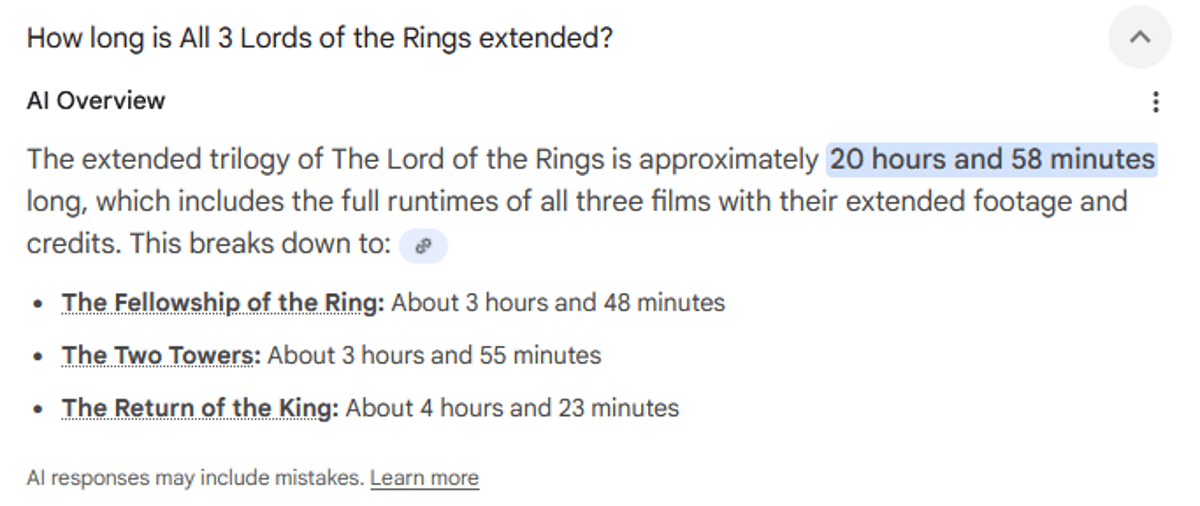Open the AI Overview three-dot options menu
Image resolution: width=1200 pixels, height=506 pixels.
(1156, 101)
